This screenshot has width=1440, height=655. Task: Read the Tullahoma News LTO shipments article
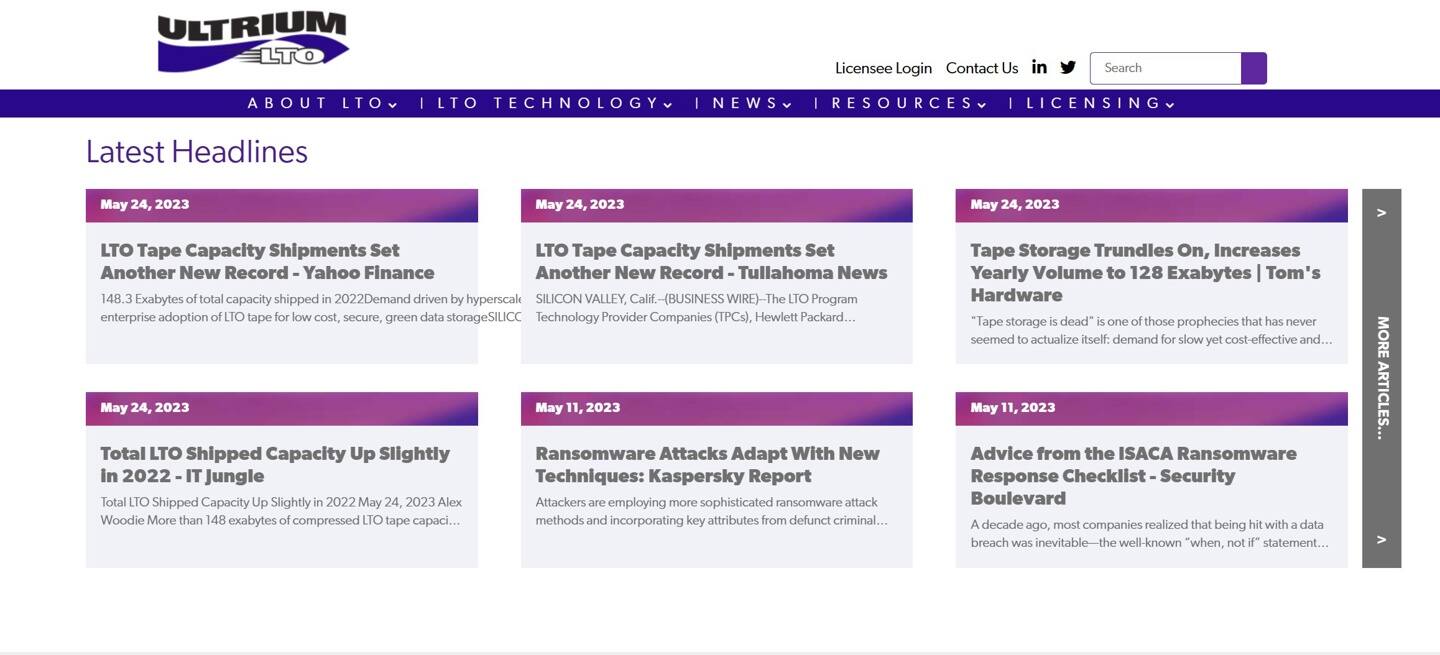[711, 261]
